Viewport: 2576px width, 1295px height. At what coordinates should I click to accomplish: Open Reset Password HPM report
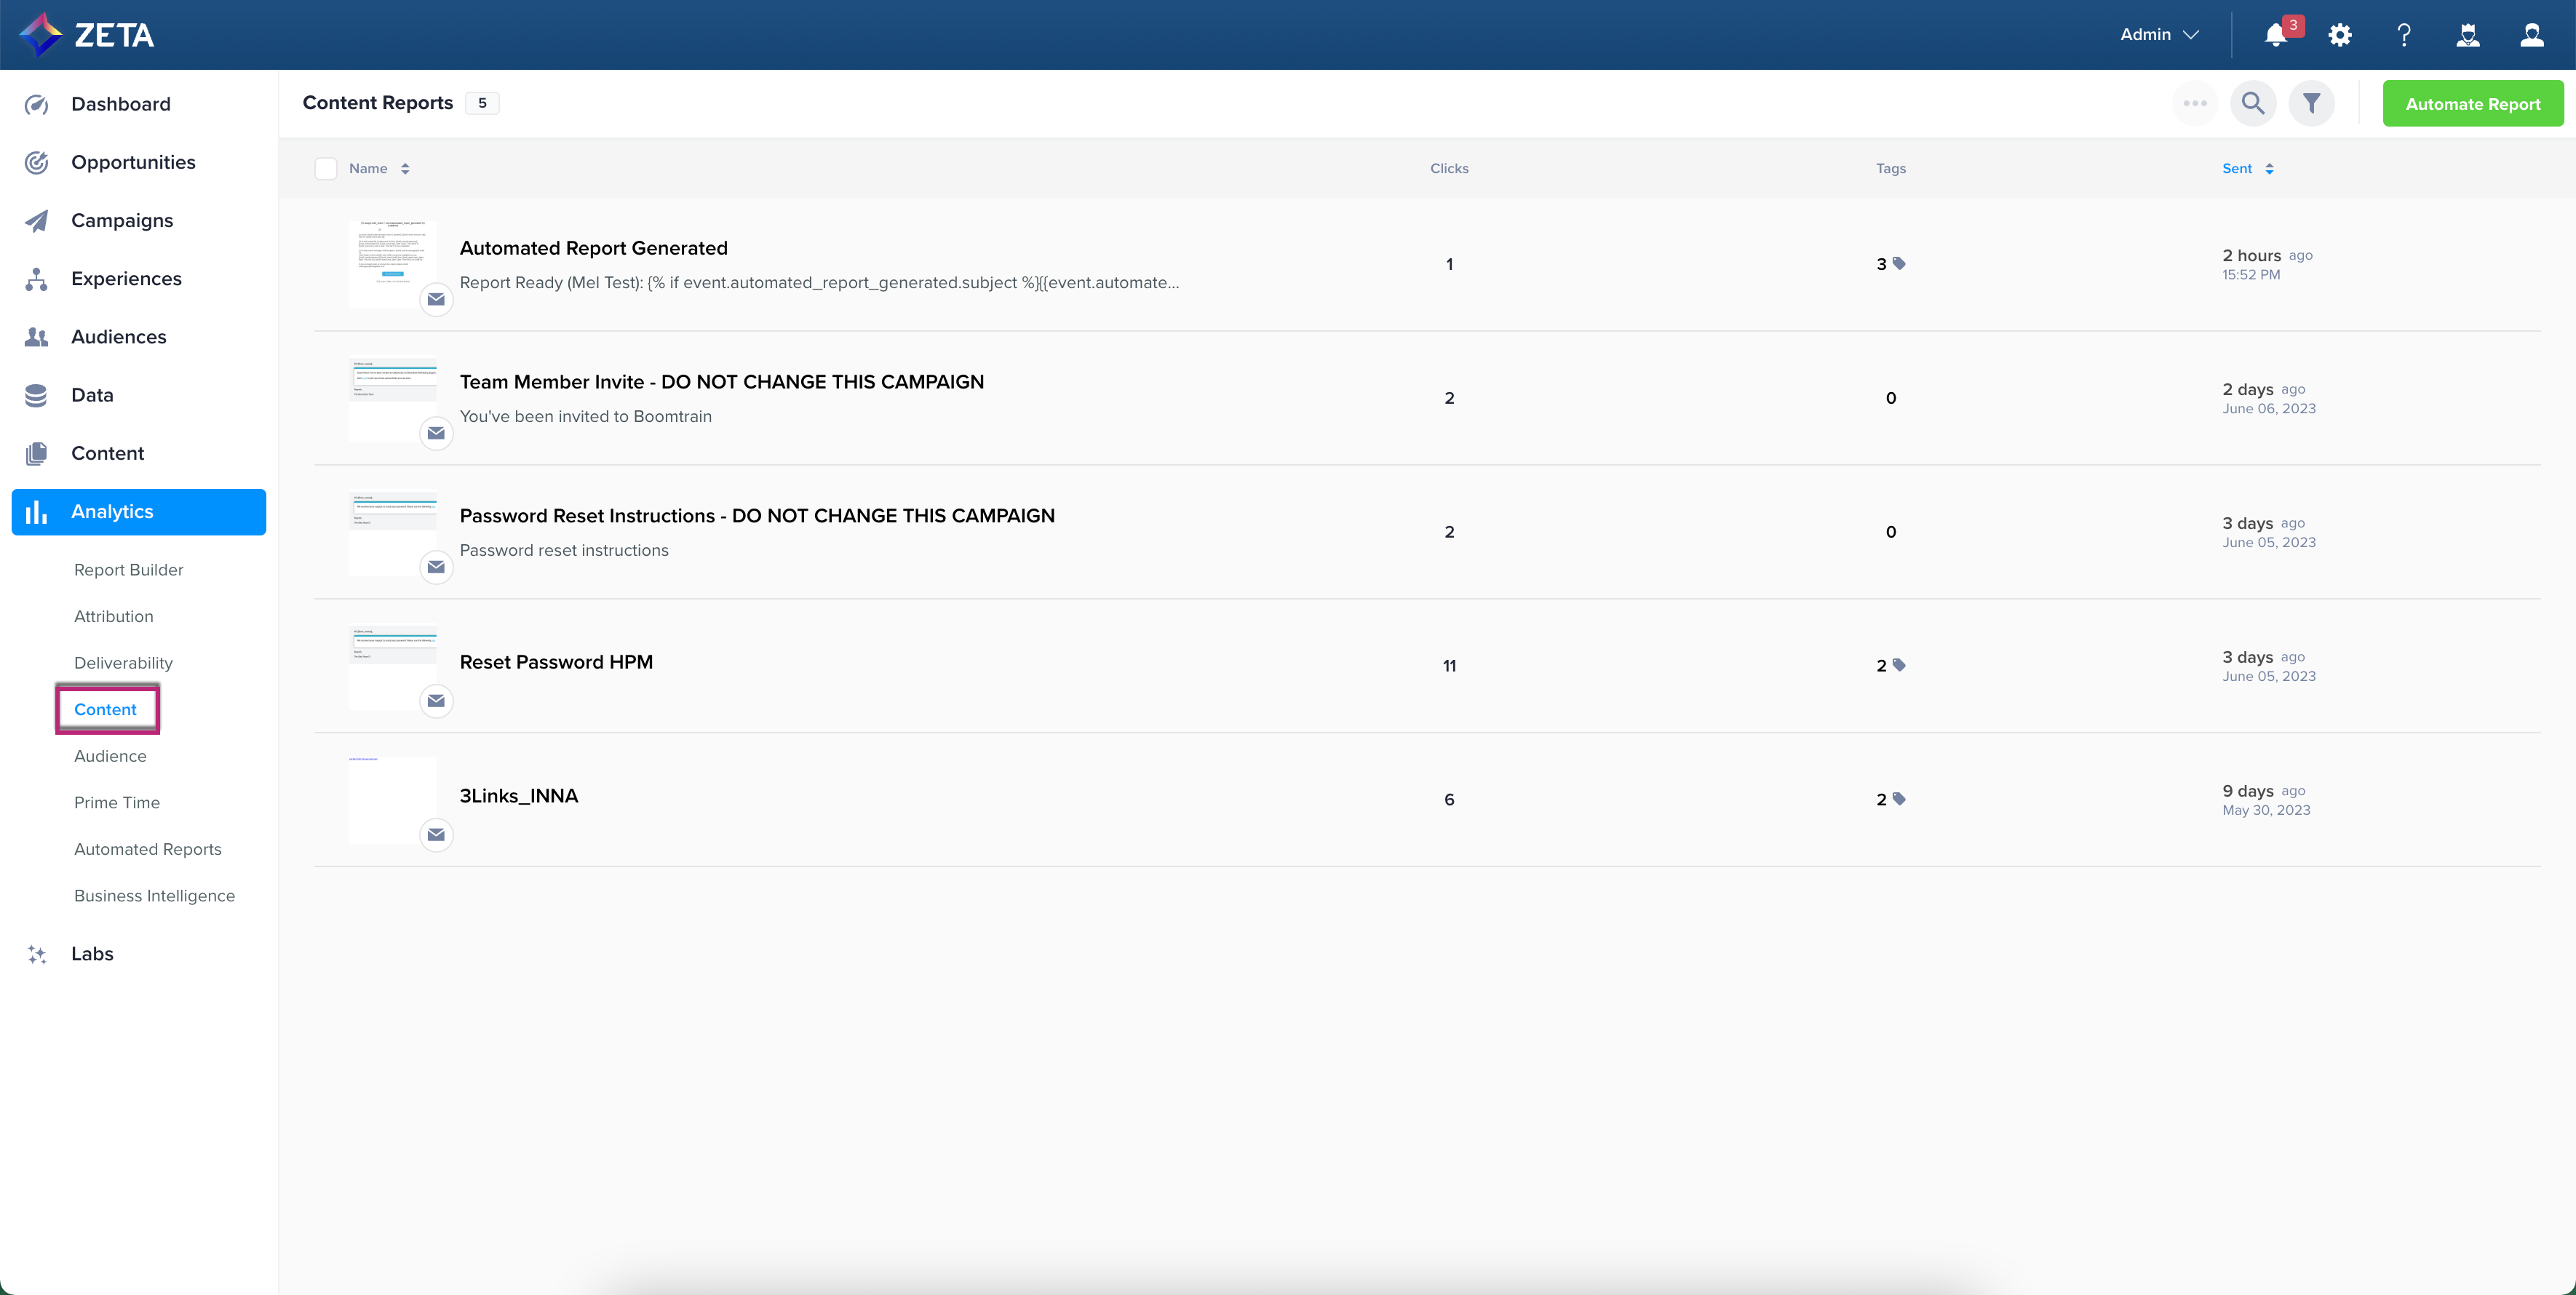point(556,662)
